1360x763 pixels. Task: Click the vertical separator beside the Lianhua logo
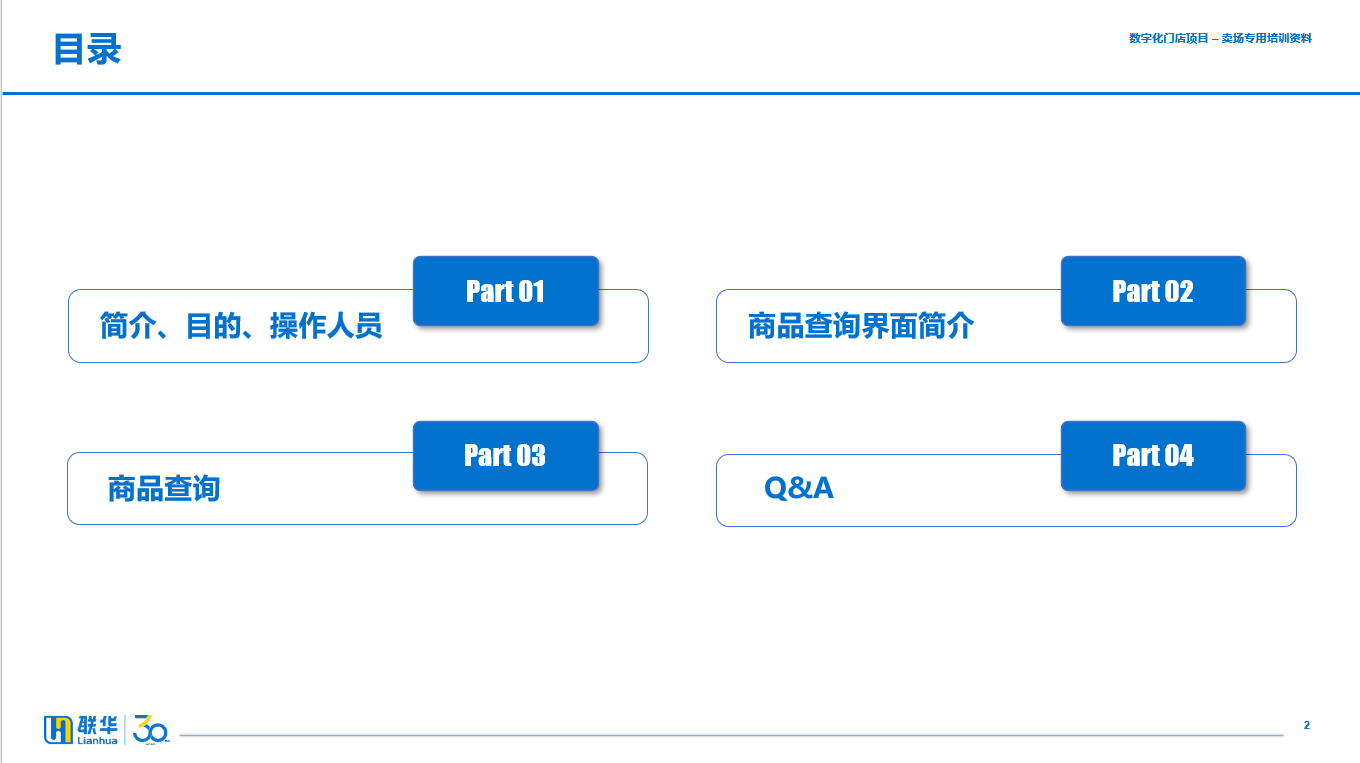click(x=125, y=729)
